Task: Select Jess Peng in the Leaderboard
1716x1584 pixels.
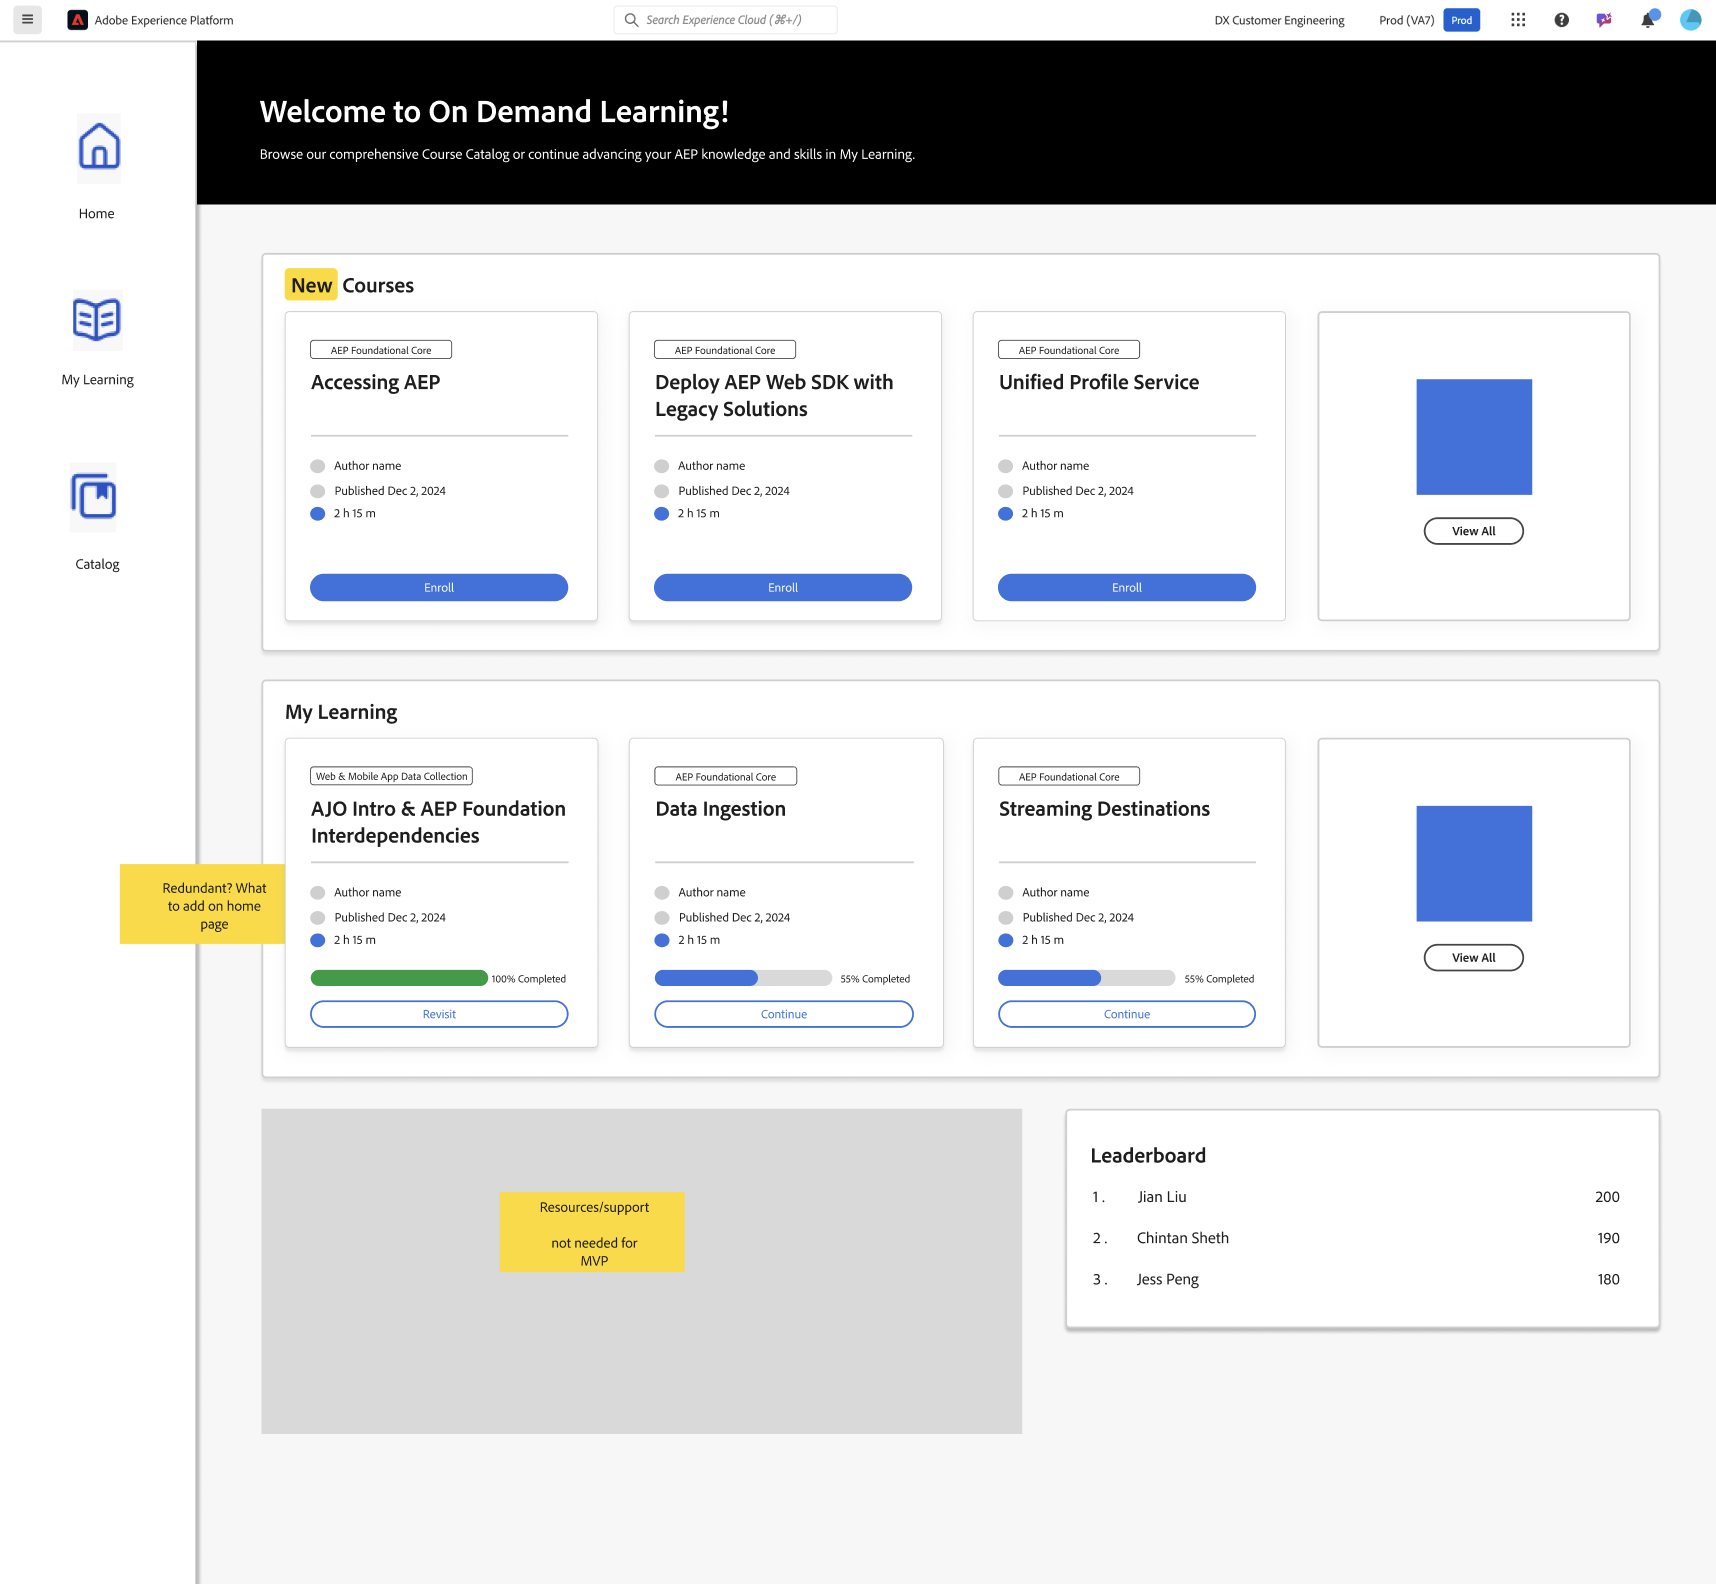Action: [x=1168, y=1279]
